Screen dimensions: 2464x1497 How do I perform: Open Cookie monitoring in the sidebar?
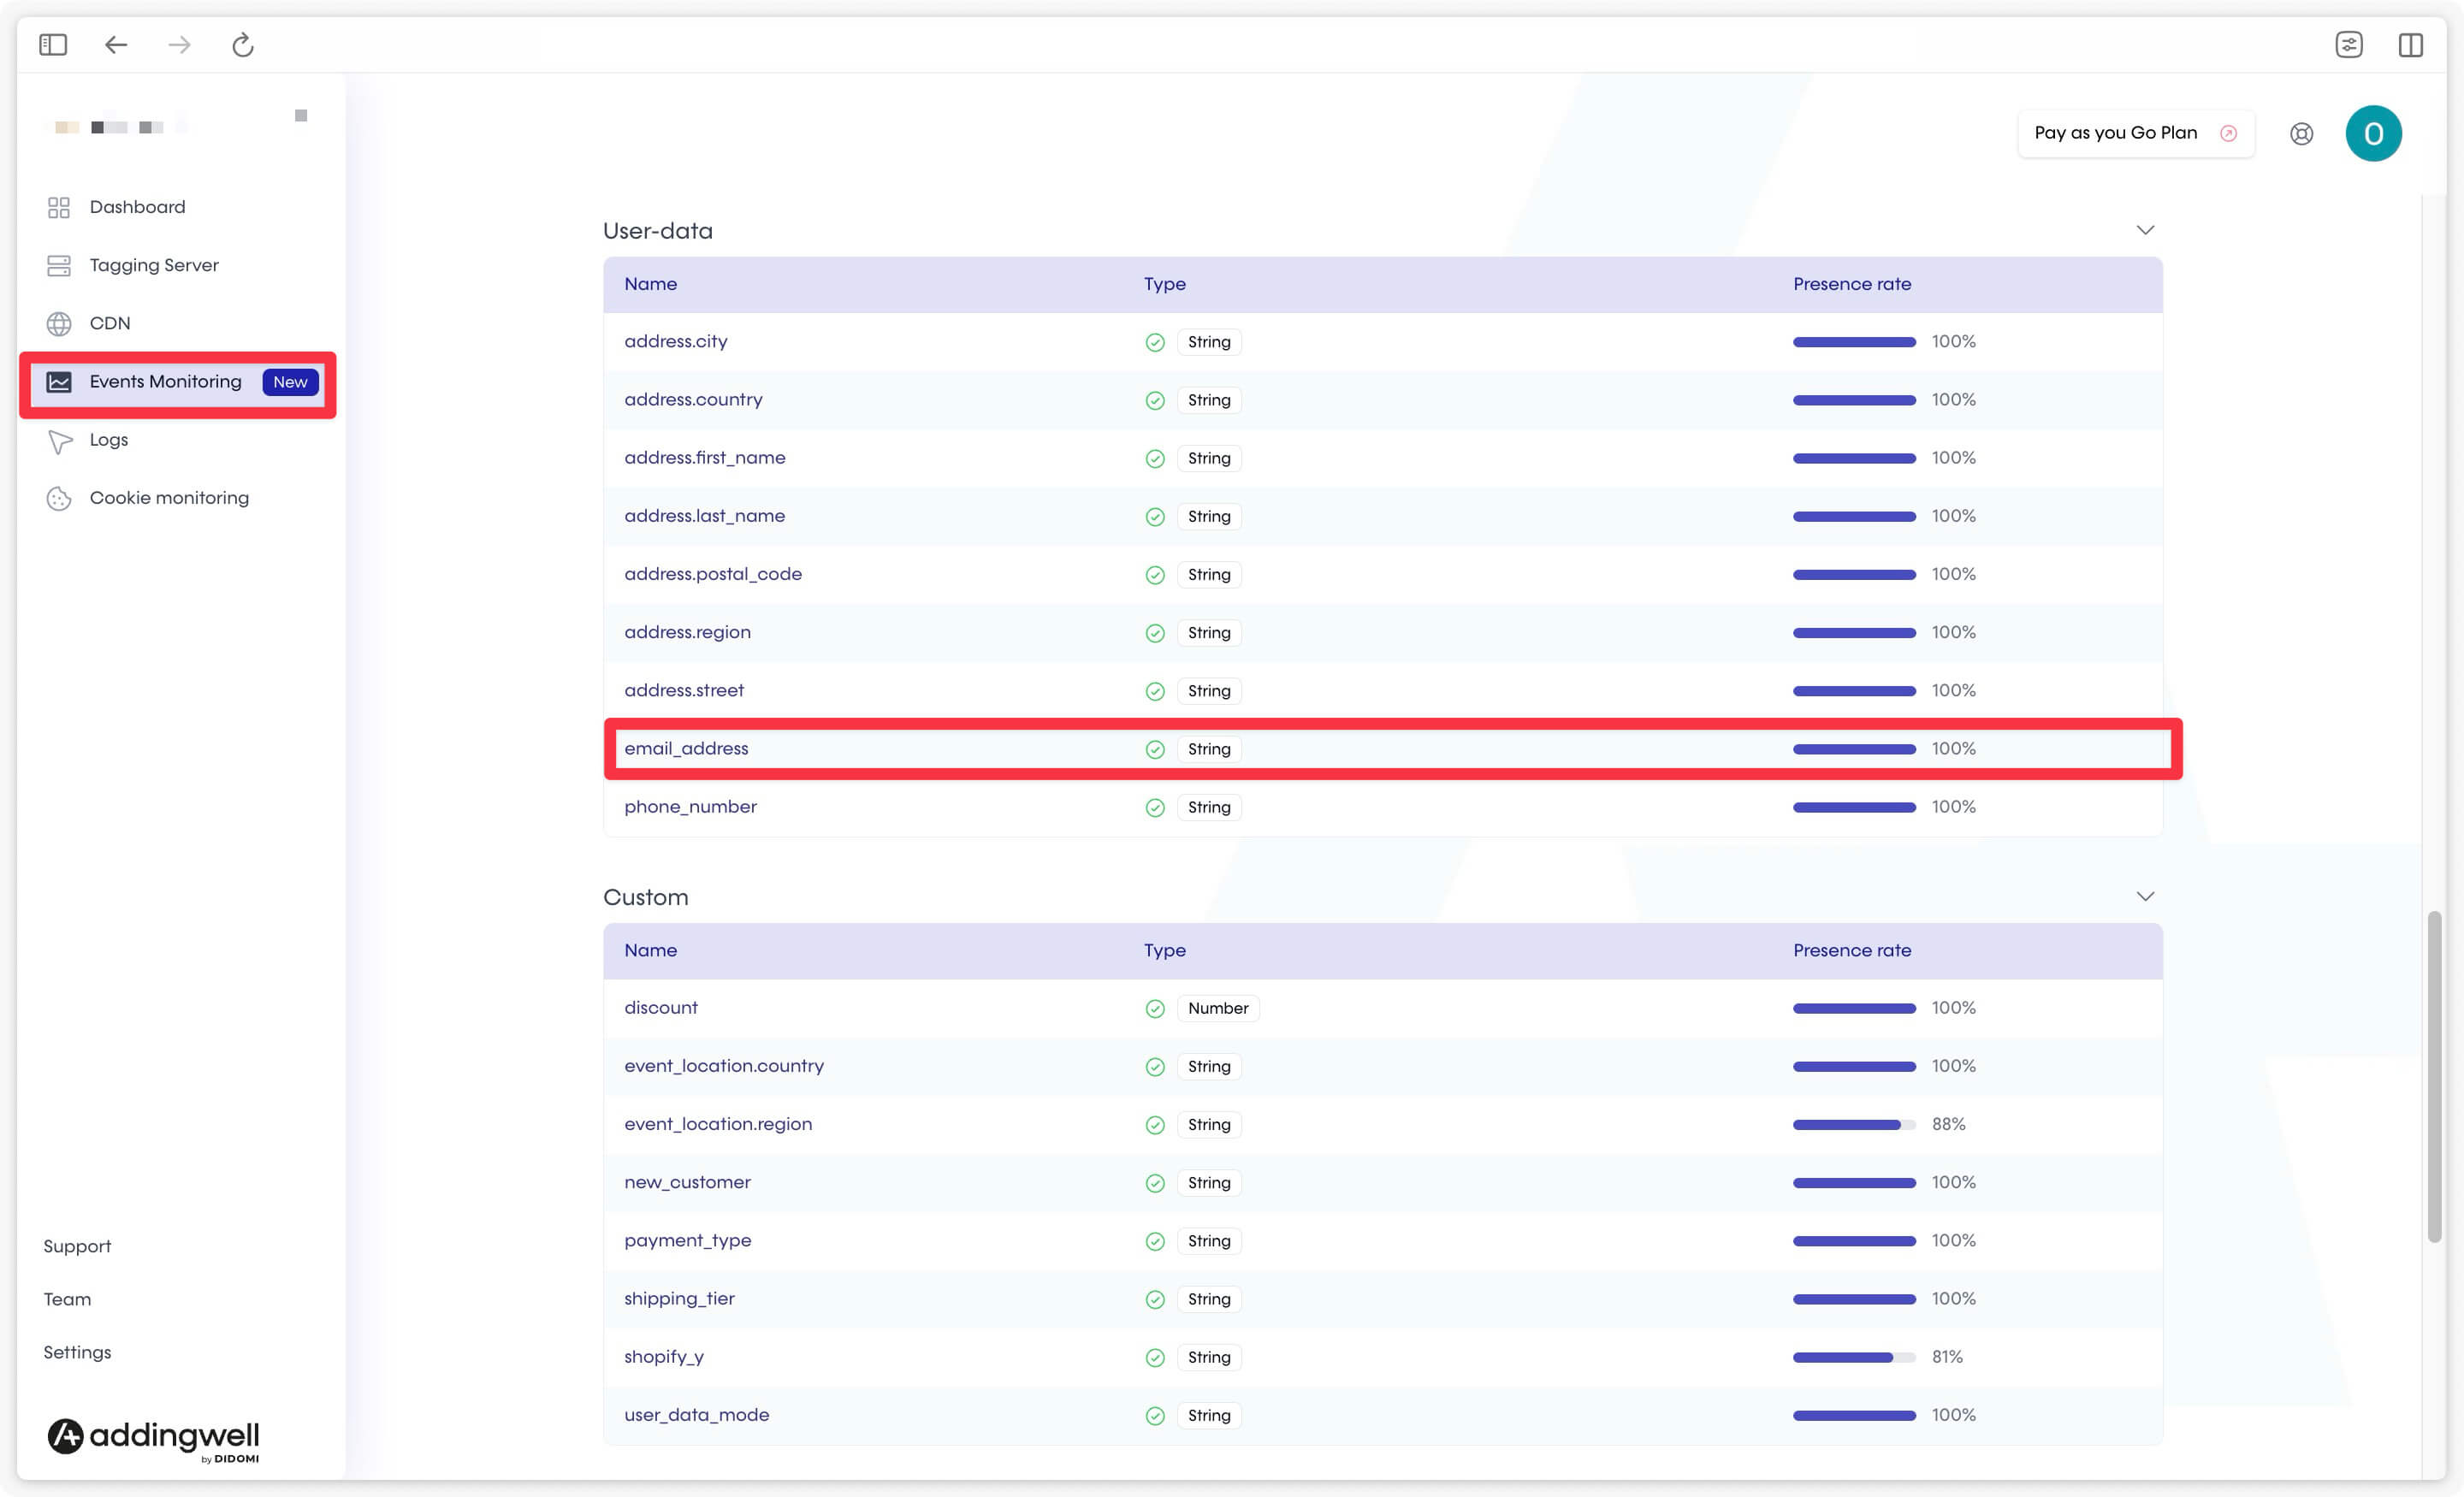[x=169, y=498]
